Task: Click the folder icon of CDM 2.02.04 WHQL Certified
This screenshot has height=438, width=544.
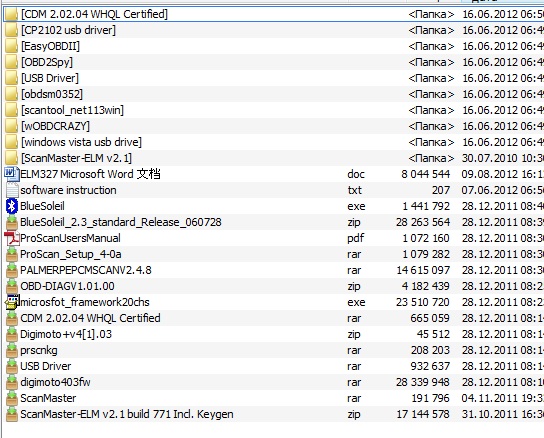Action: point(11,14)
